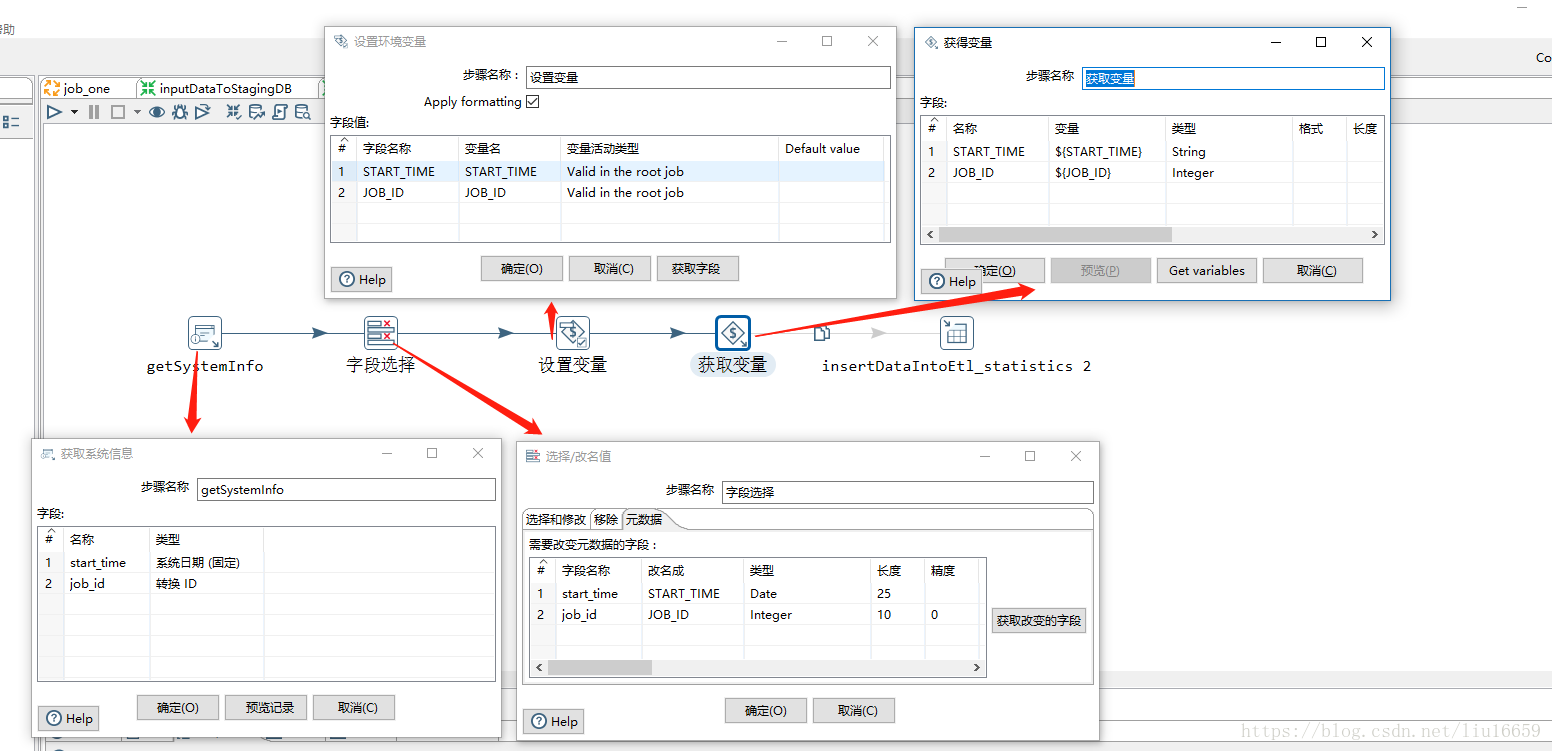The image size is (1552, 751).
Task: Select the 系统日期 (固定) type cell
Action: click(206, 563)
